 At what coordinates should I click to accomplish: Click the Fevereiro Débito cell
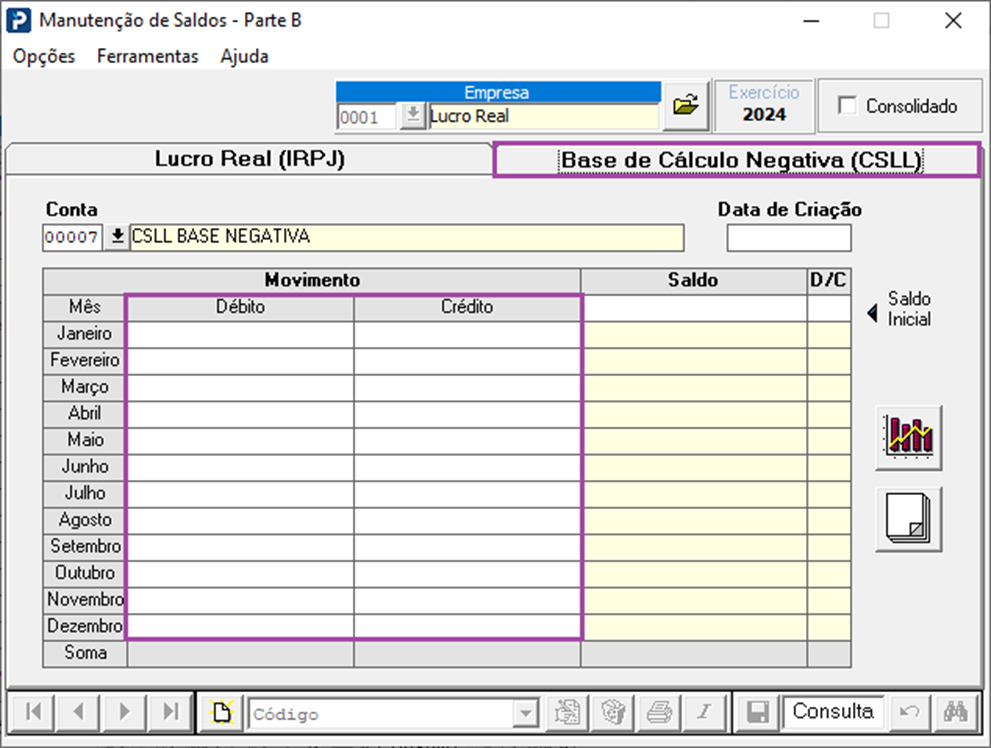[x=241, y=361]
